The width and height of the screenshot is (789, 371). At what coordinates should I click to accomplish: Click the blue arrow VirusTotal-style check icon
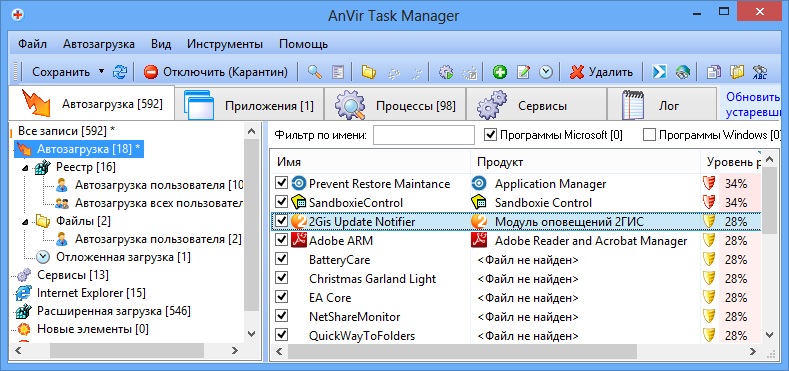[659, 72]
